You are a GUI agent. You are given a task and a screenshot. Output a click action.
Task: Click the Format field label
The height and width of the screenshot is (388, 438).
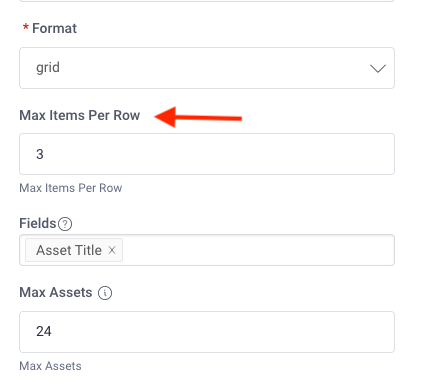54,28
